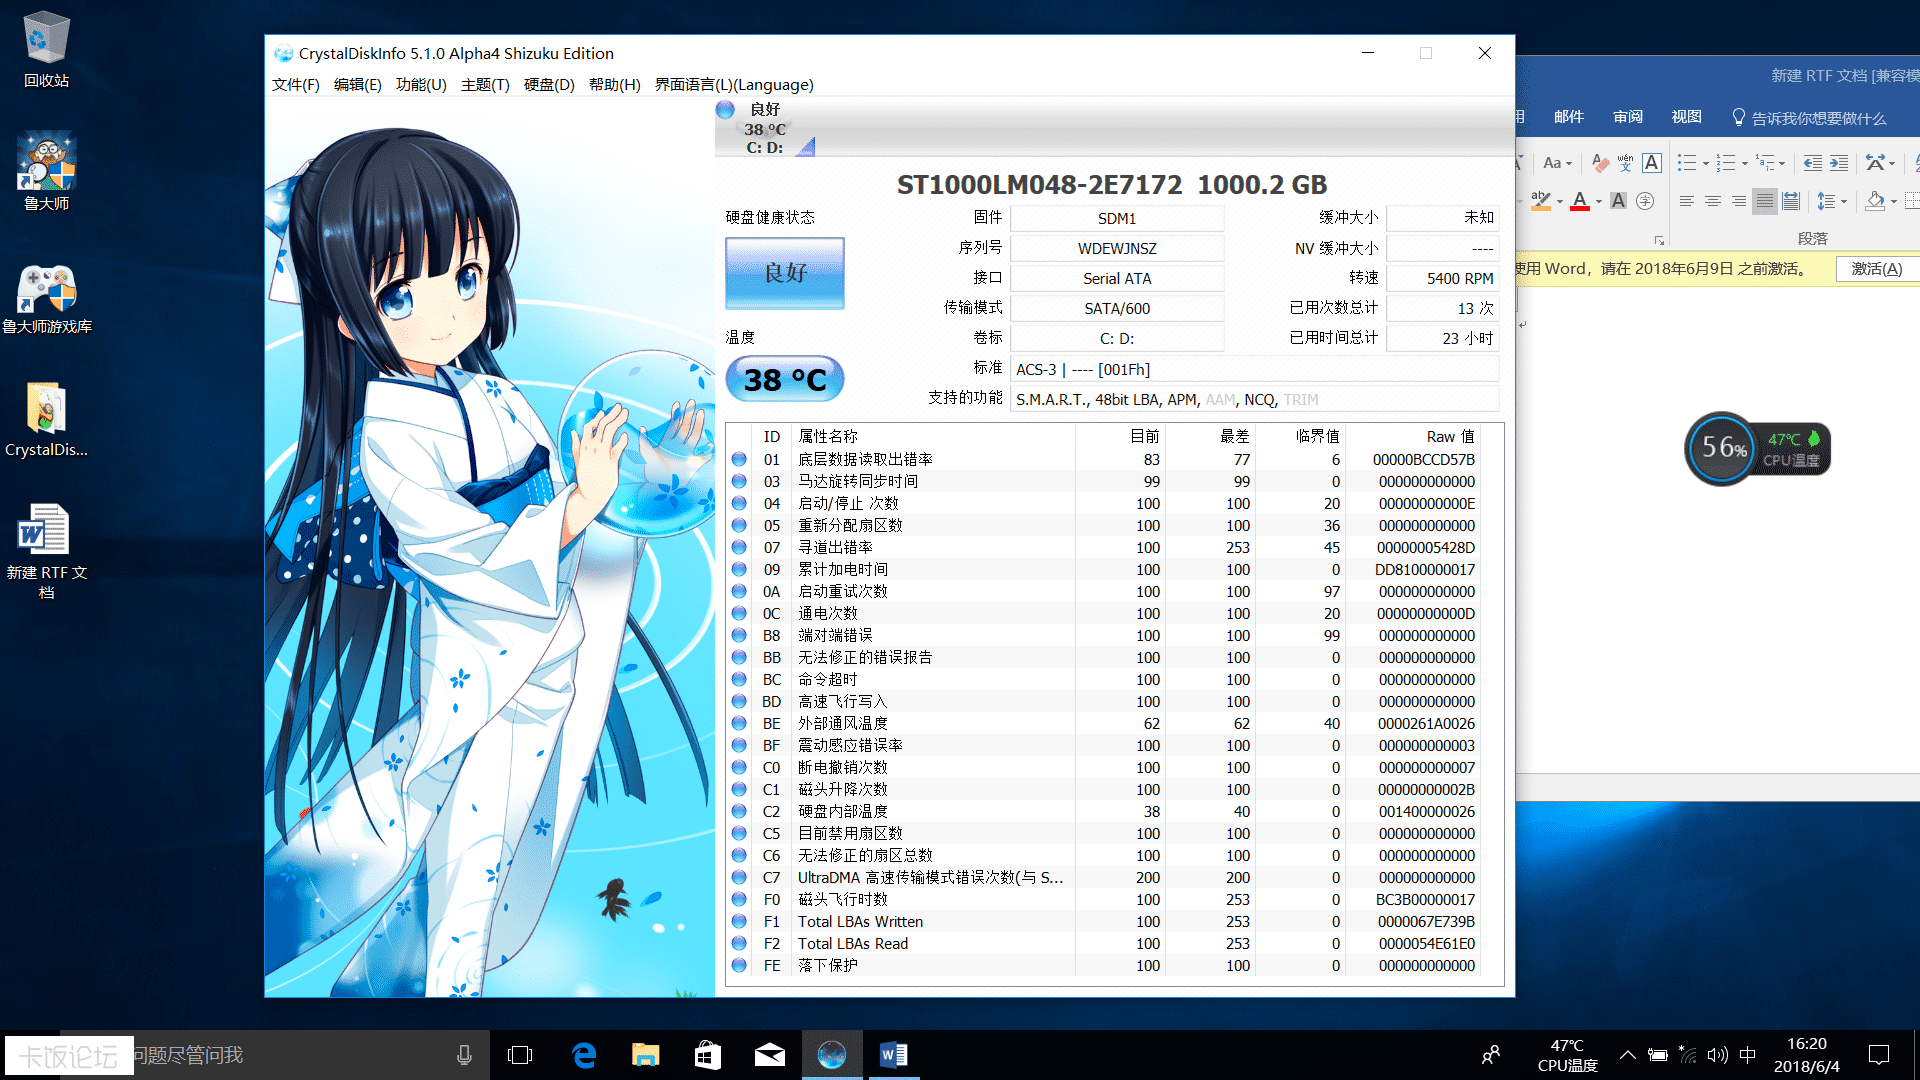
Task: Click the increase indent icon in Word
Action: point(1839,163)
